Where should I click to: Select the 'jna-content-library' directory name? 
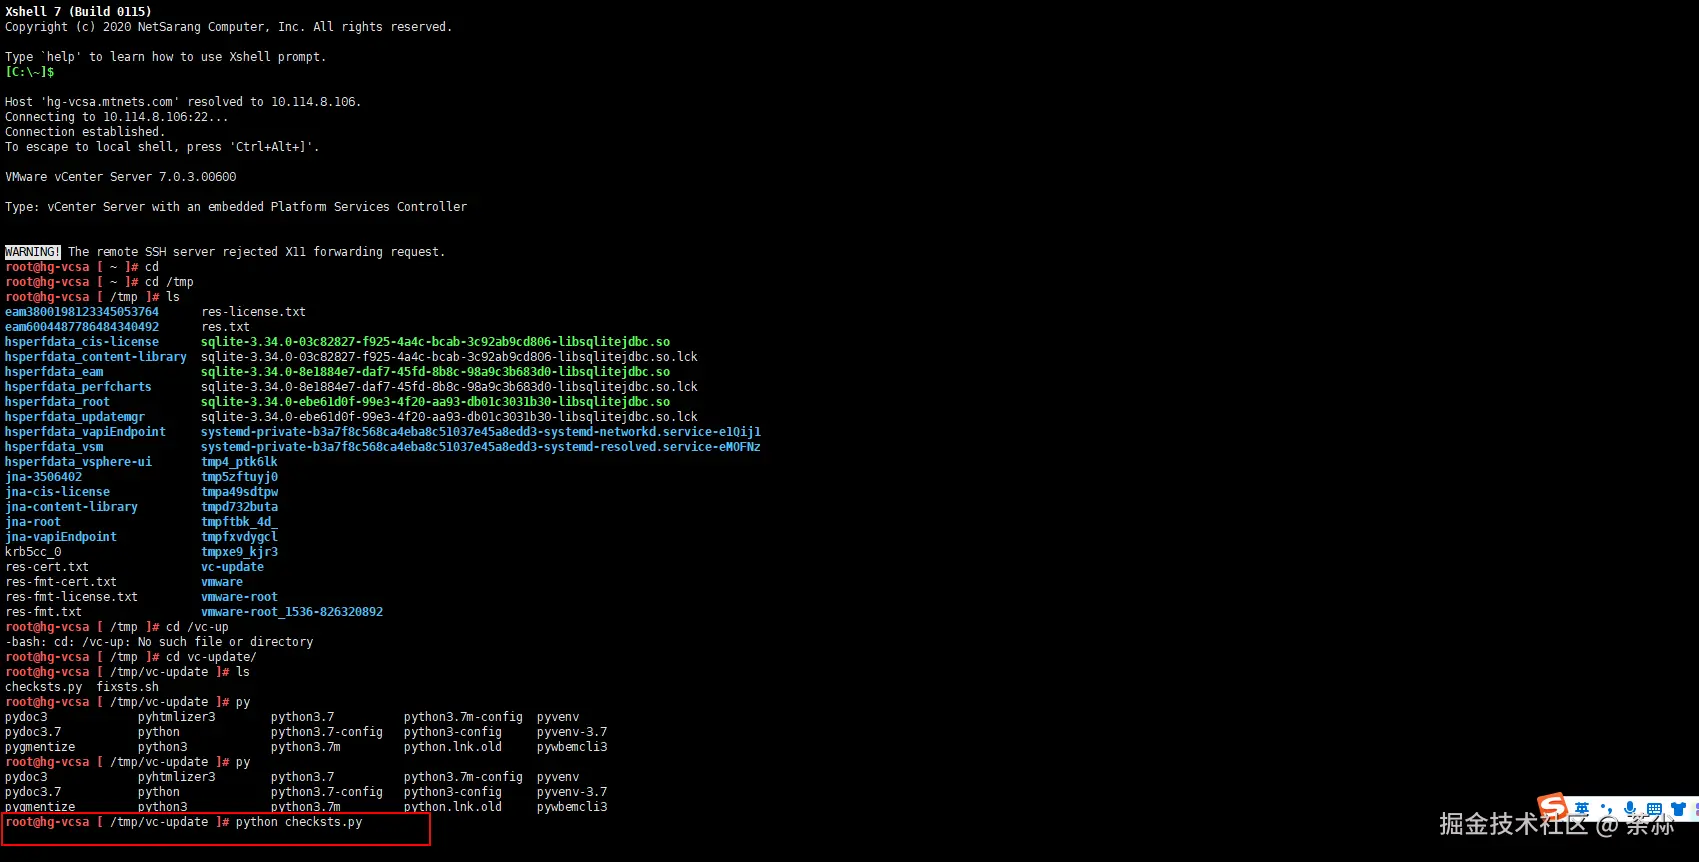(x=71, y=507)
